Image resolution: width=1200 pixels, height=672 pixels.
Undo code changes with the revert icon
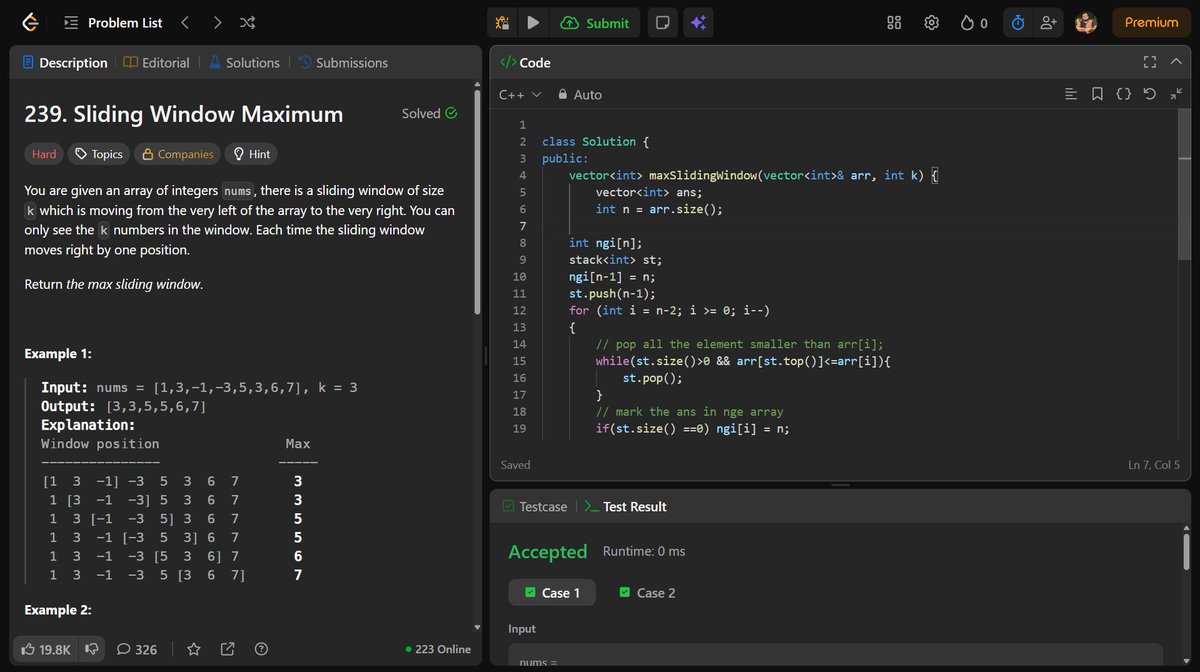[1150, 93]
